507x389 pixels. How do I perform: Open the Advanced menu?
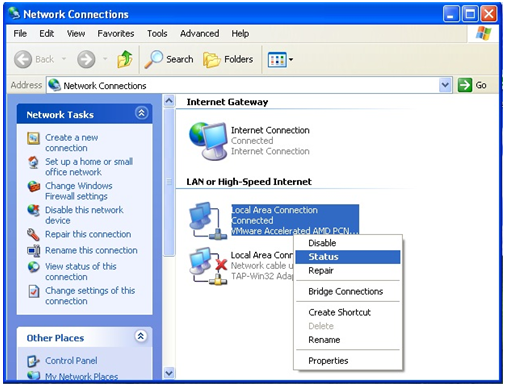click(x=199, y=34)
